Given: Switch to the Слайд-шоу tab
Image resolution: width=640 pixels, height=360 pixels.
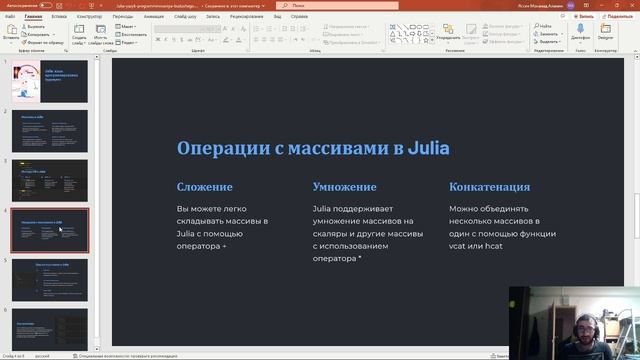Looking at the screenshot, I should pyautogui.click(x=185, y=16).
